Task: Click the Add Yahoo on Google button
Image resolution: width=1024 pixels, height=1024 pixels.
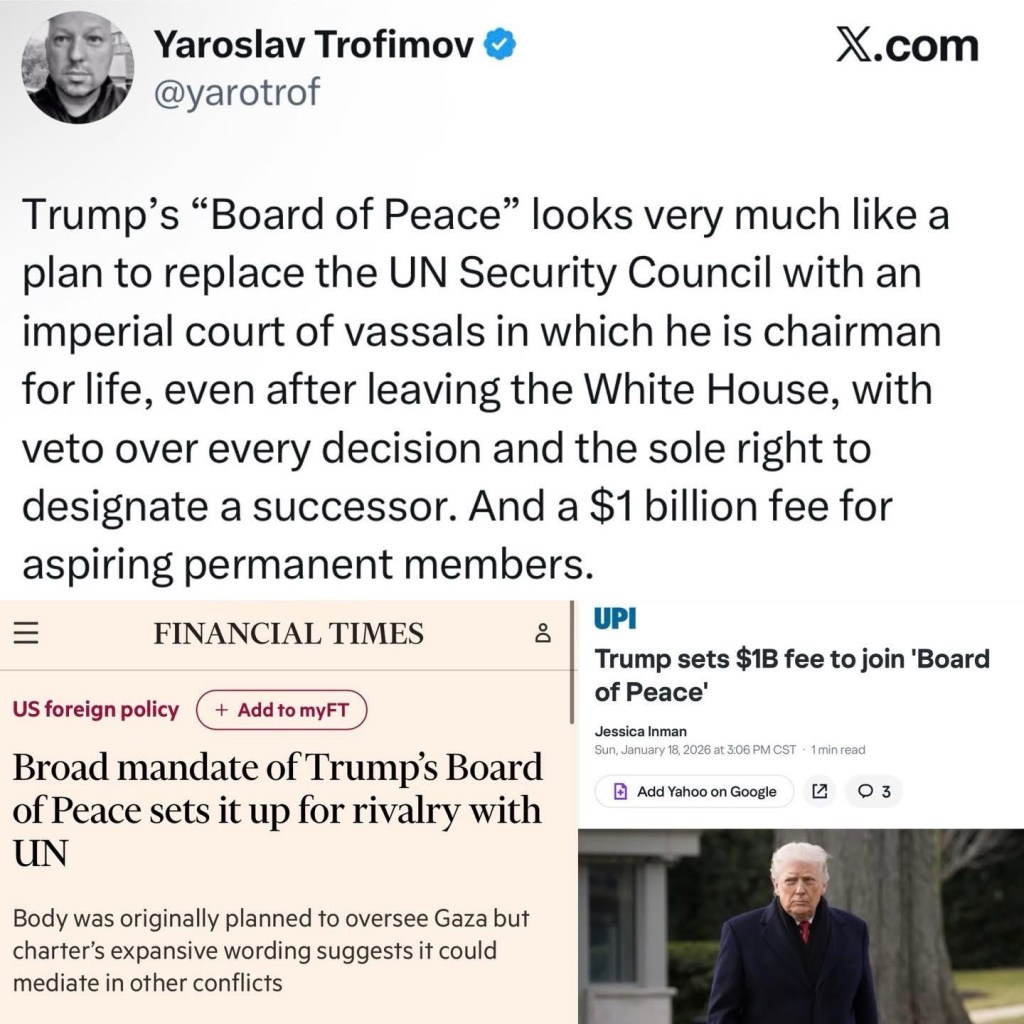Action: (695, 792)
